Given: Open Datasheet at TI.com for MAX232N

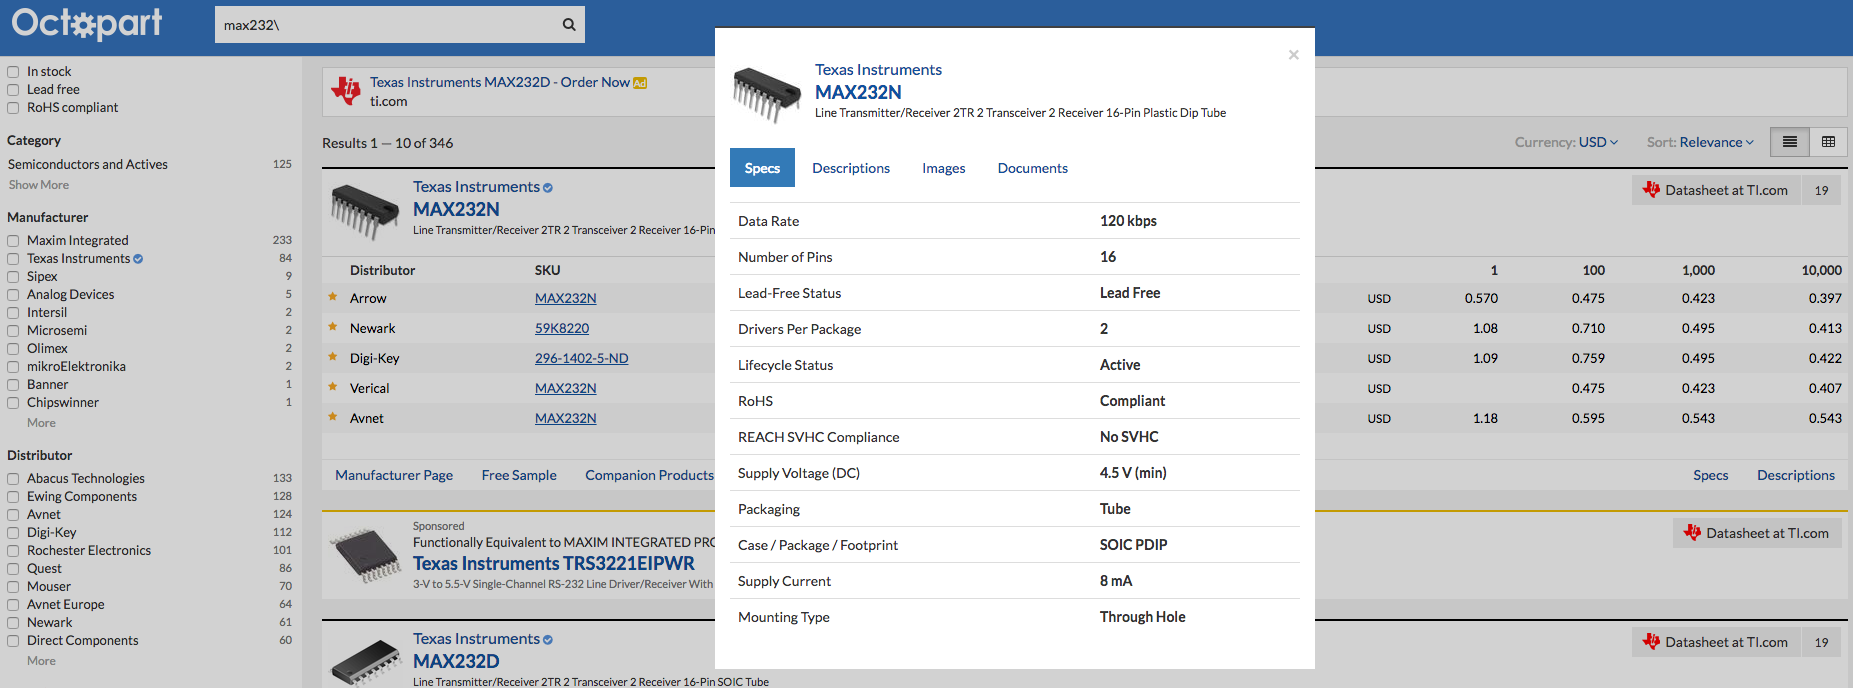Looking at the screenshot, I should coord(1717,190).
